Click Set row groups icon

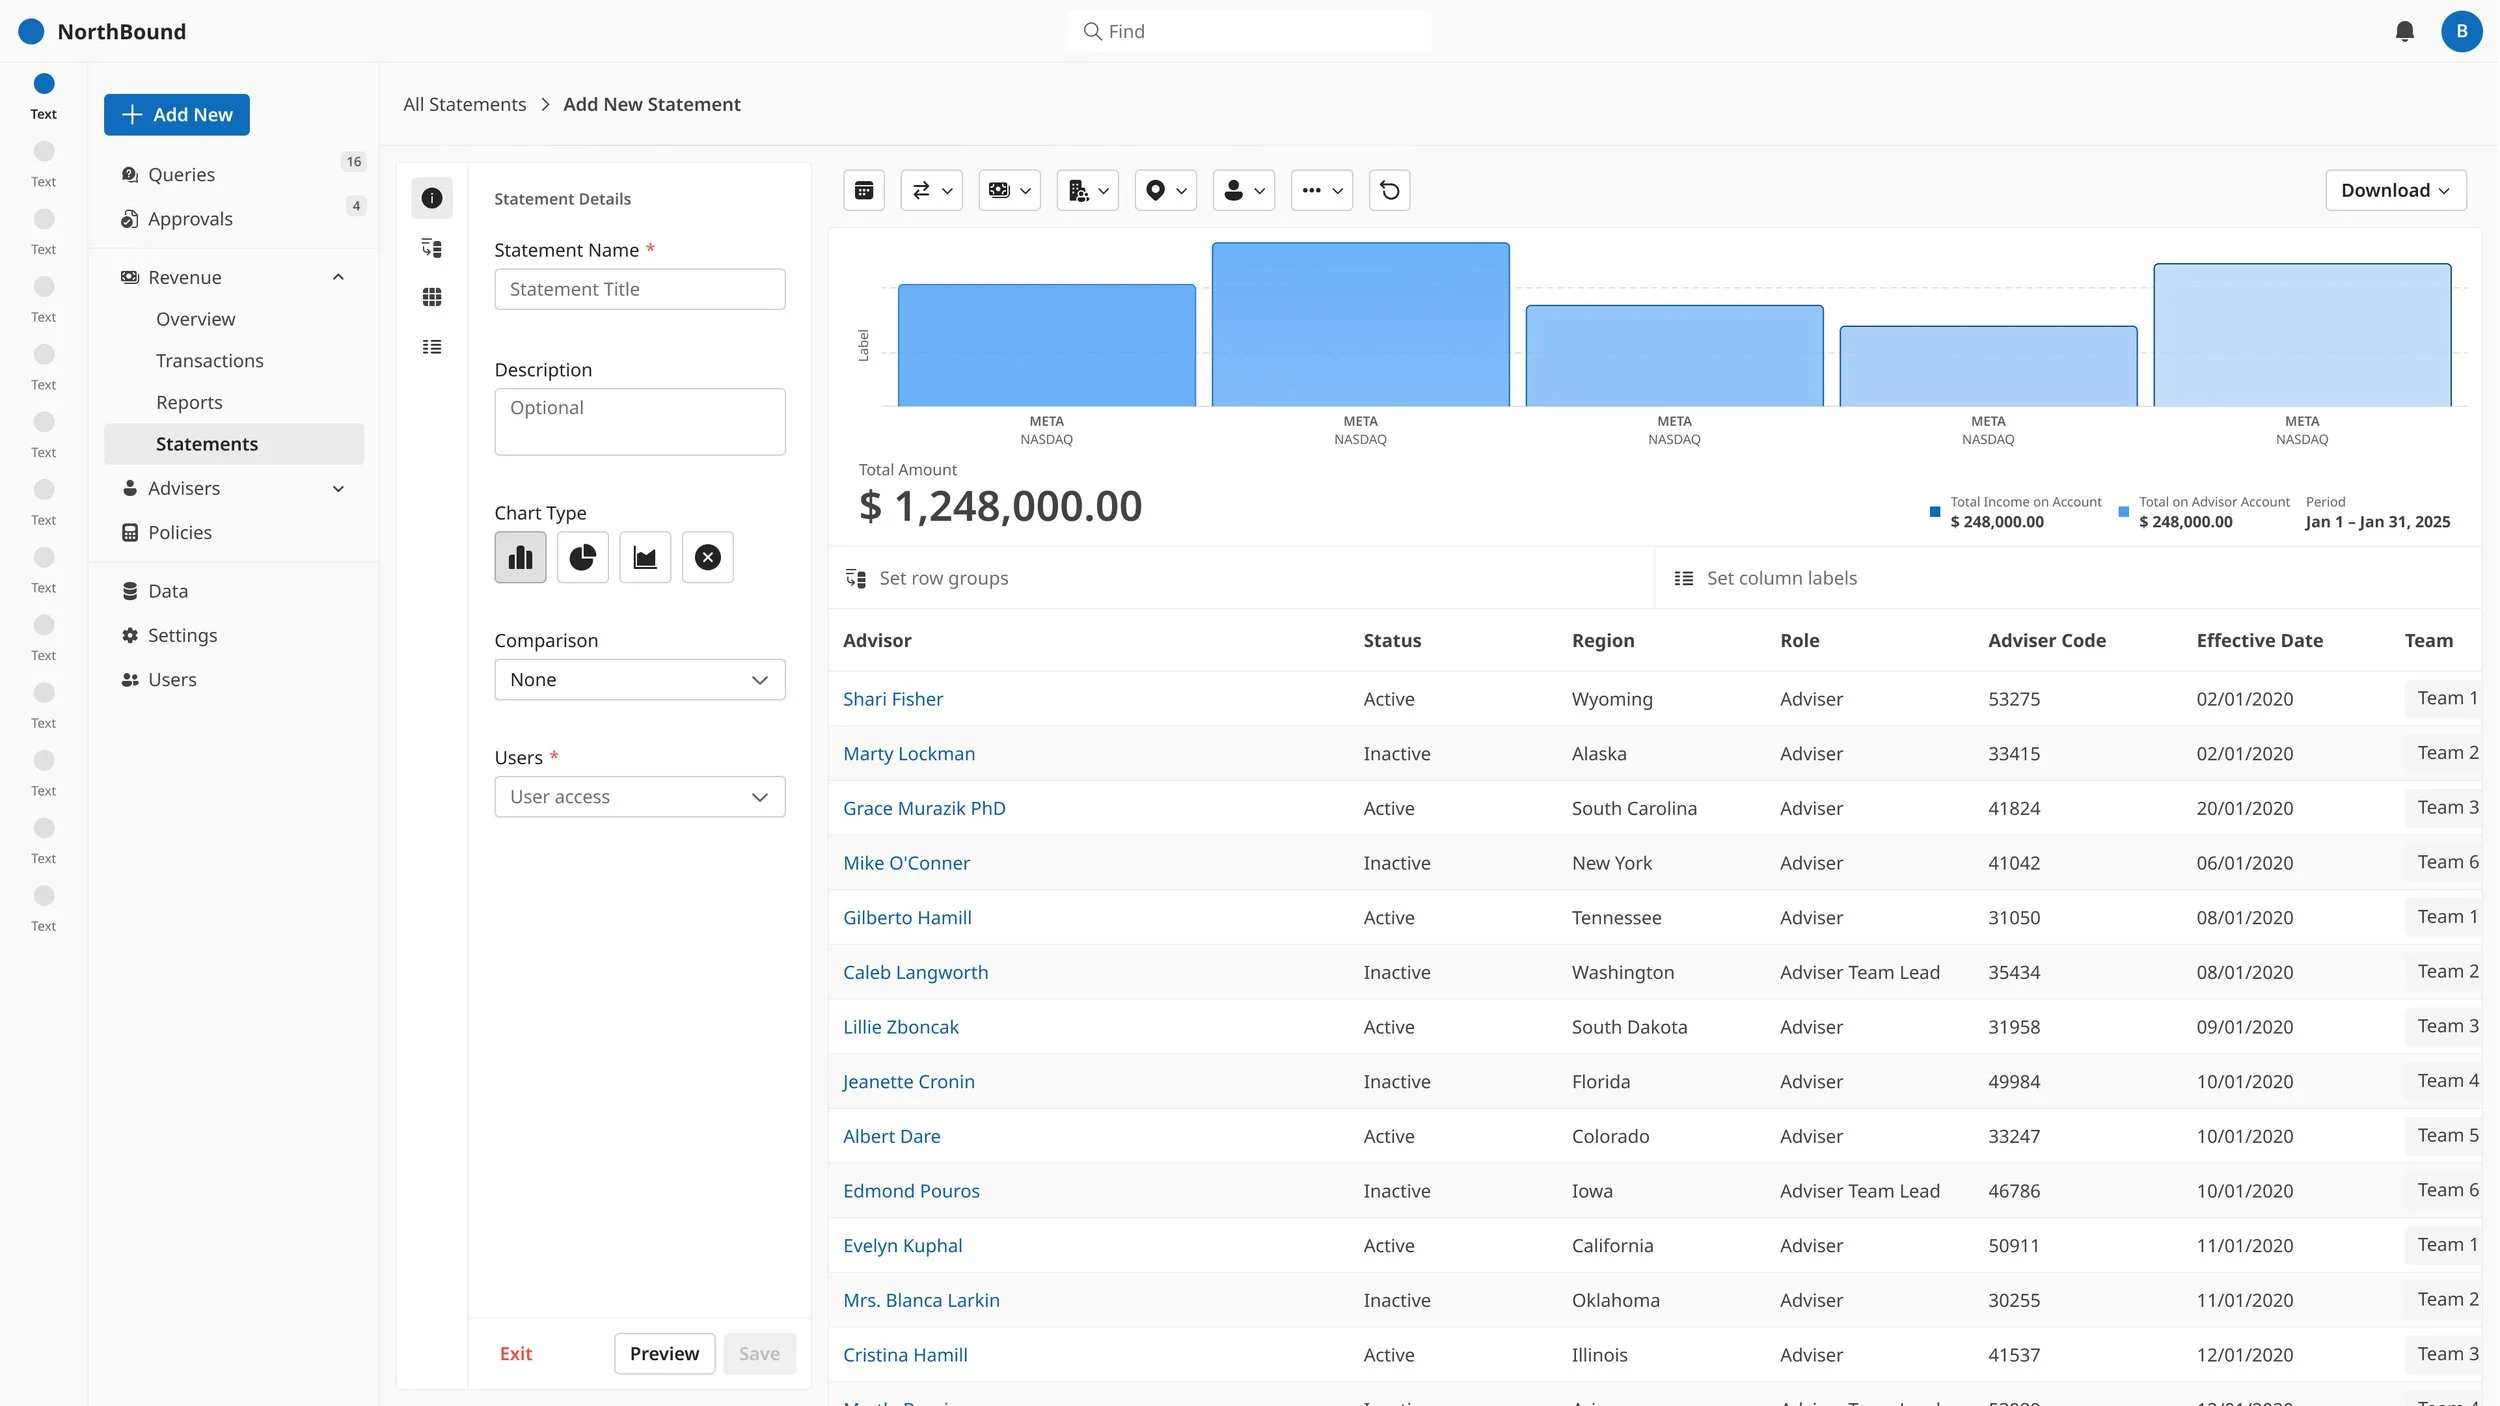855,578
